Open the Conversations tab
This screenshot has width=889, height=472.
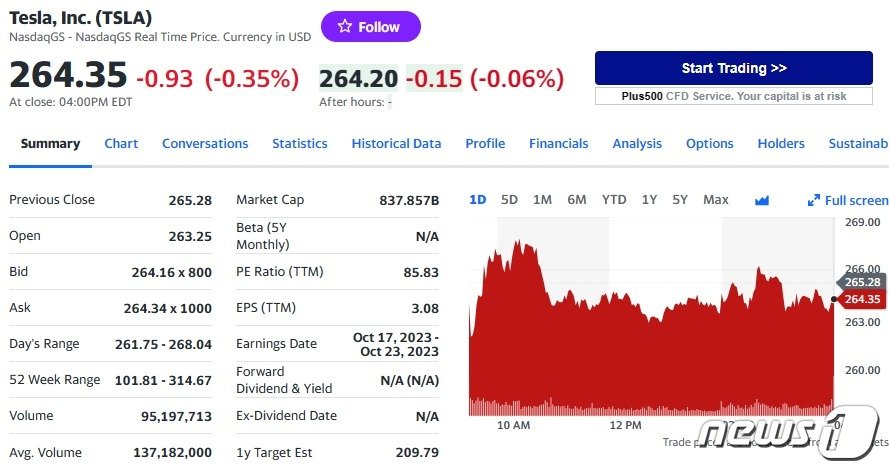click(x=205, y=144)
